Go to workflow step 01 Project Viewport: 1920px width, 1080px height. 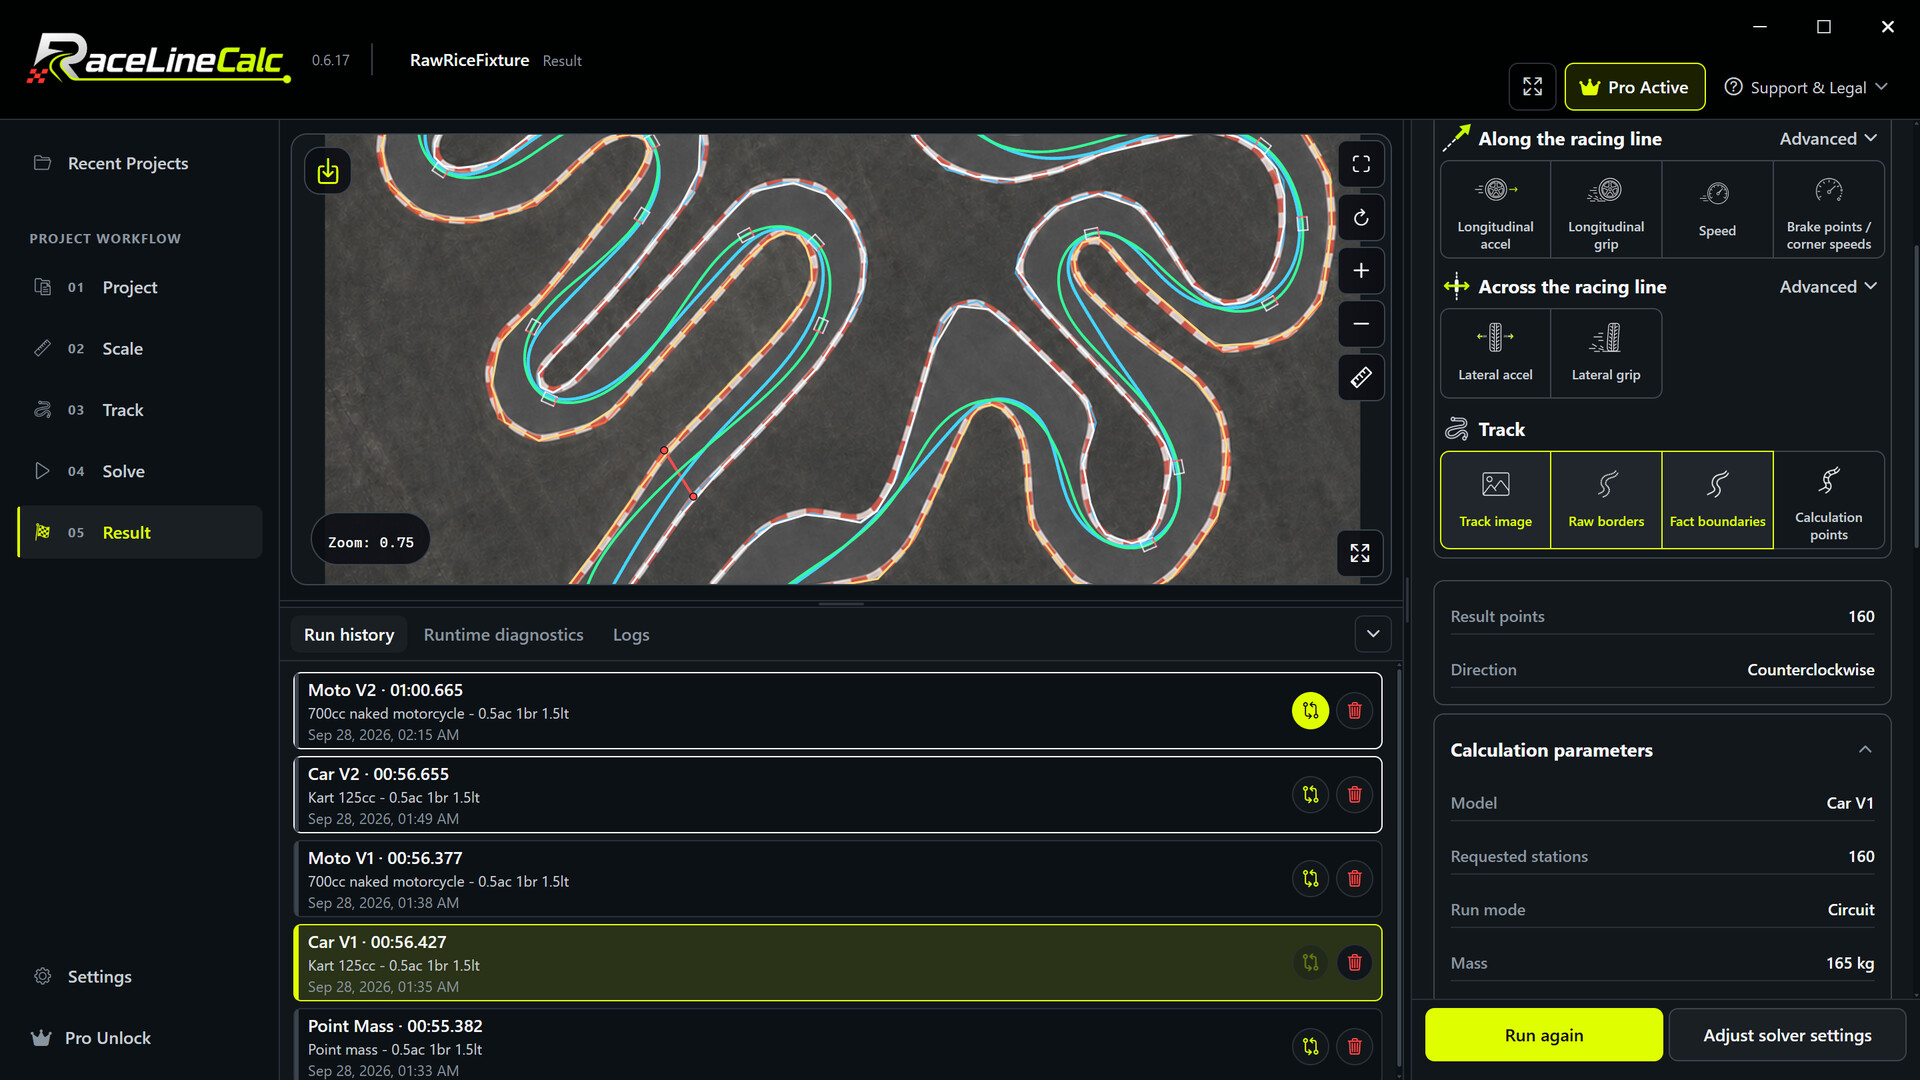click(x=140, y=287)
